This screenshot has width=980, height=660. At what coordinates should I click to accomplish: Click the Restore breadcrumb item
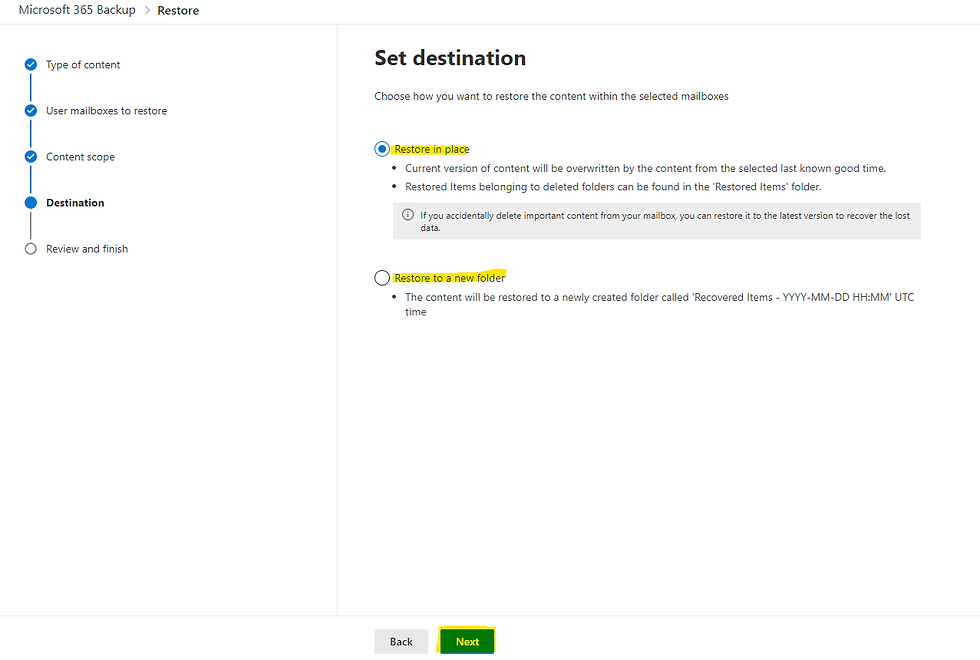click(x=178, y=11)
